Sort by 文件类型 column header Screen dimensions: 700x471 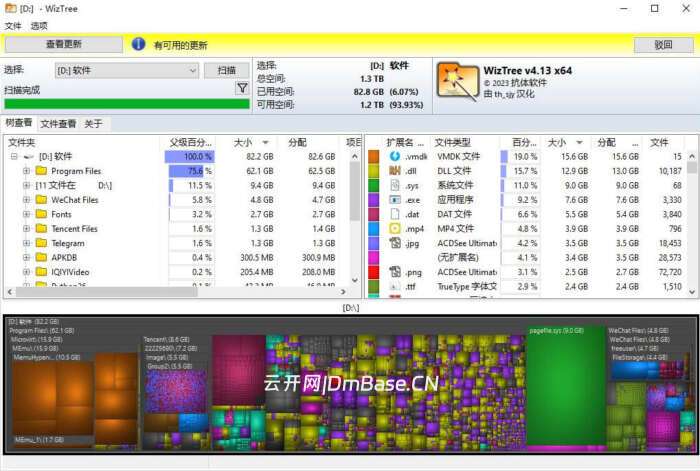(x=464, y=142)
